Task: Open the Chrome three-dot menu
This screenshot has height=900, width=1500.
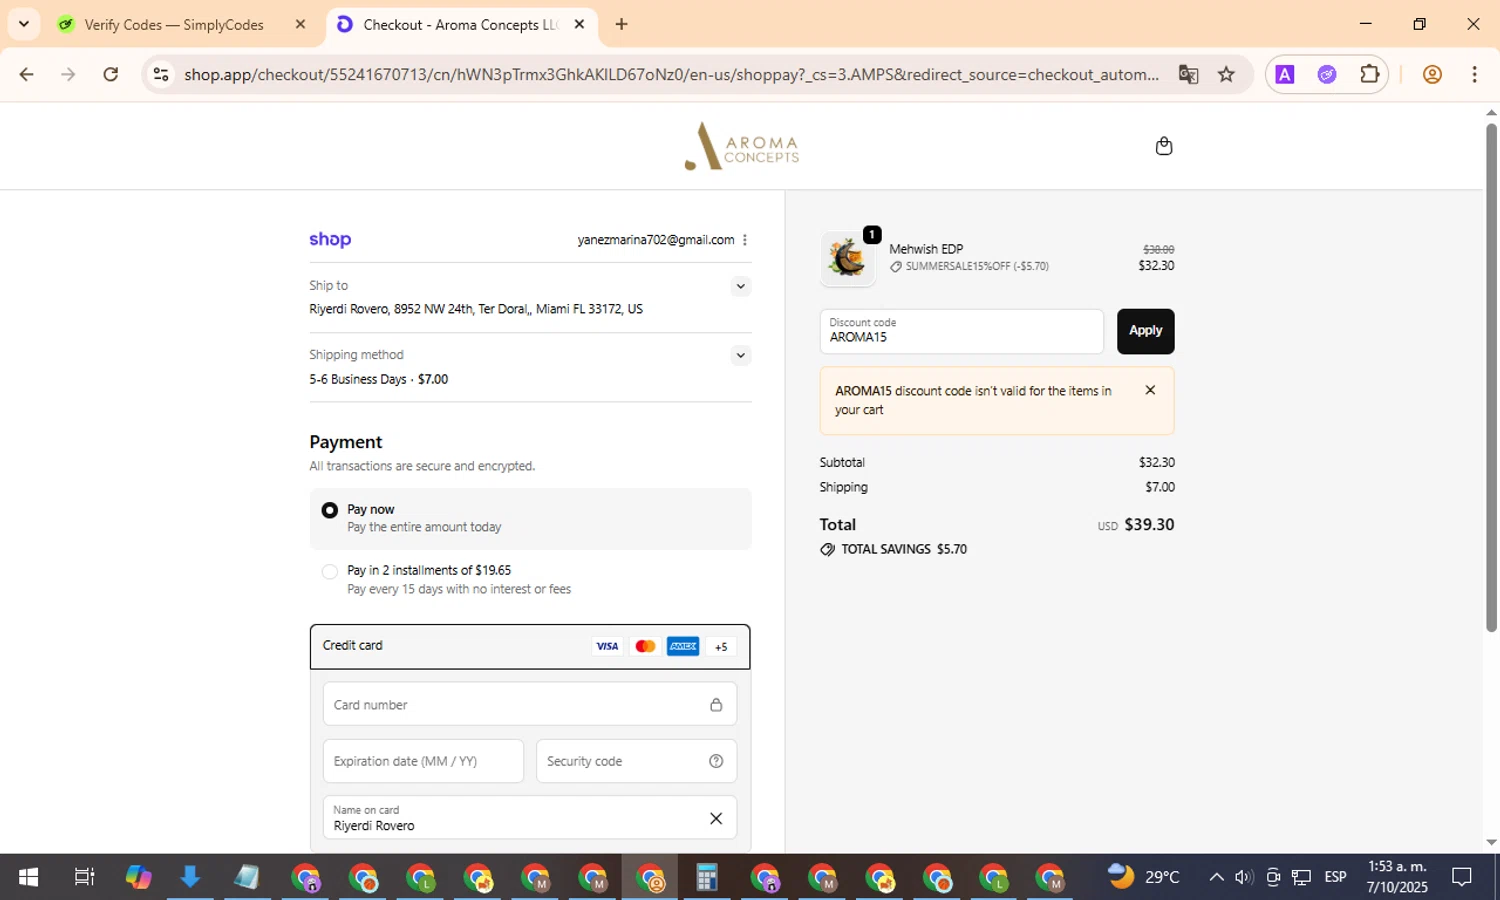Action: coord(1474,74)
